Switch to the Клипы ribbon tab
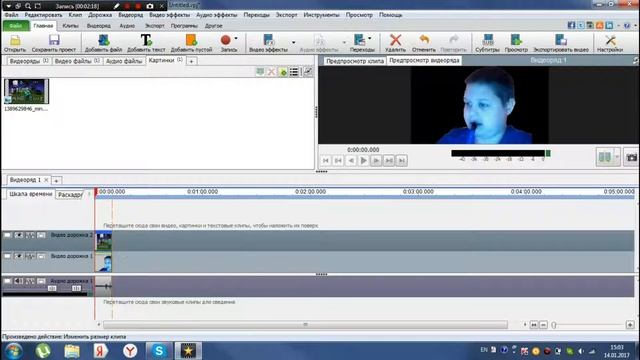 coord(71,26)
